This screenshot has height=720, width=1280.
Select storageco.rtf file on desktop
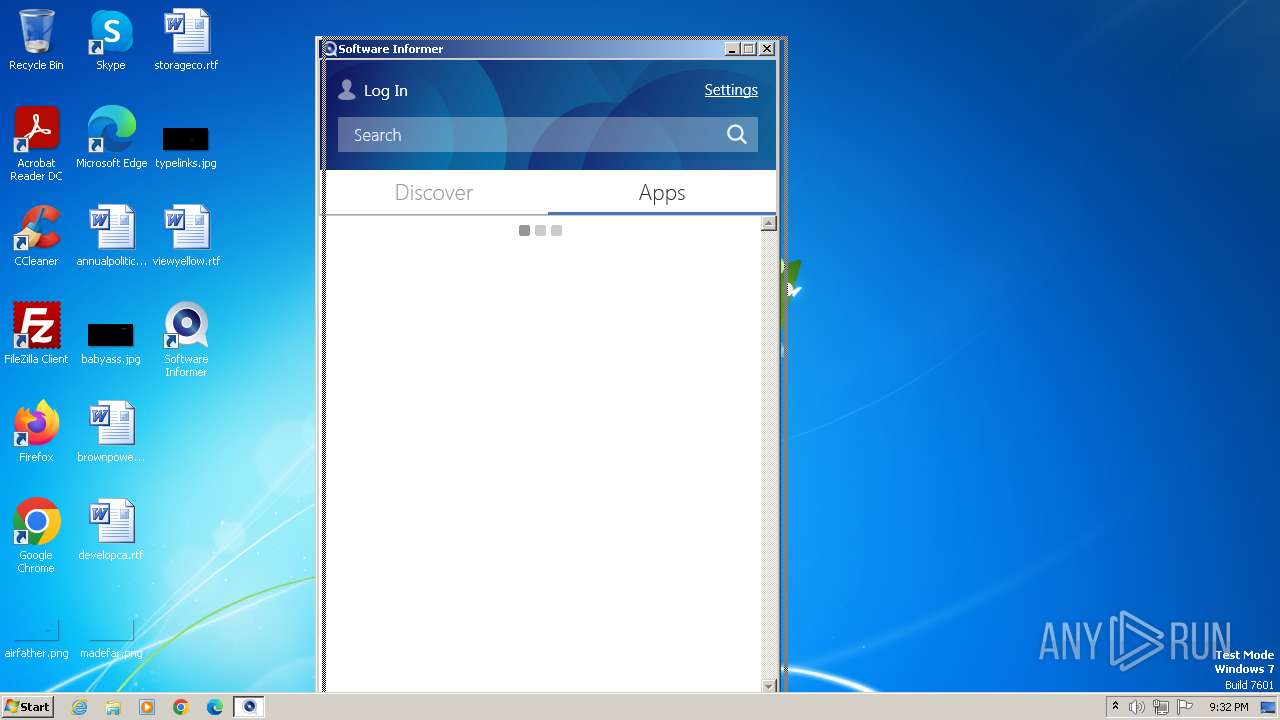coord(186,40)
